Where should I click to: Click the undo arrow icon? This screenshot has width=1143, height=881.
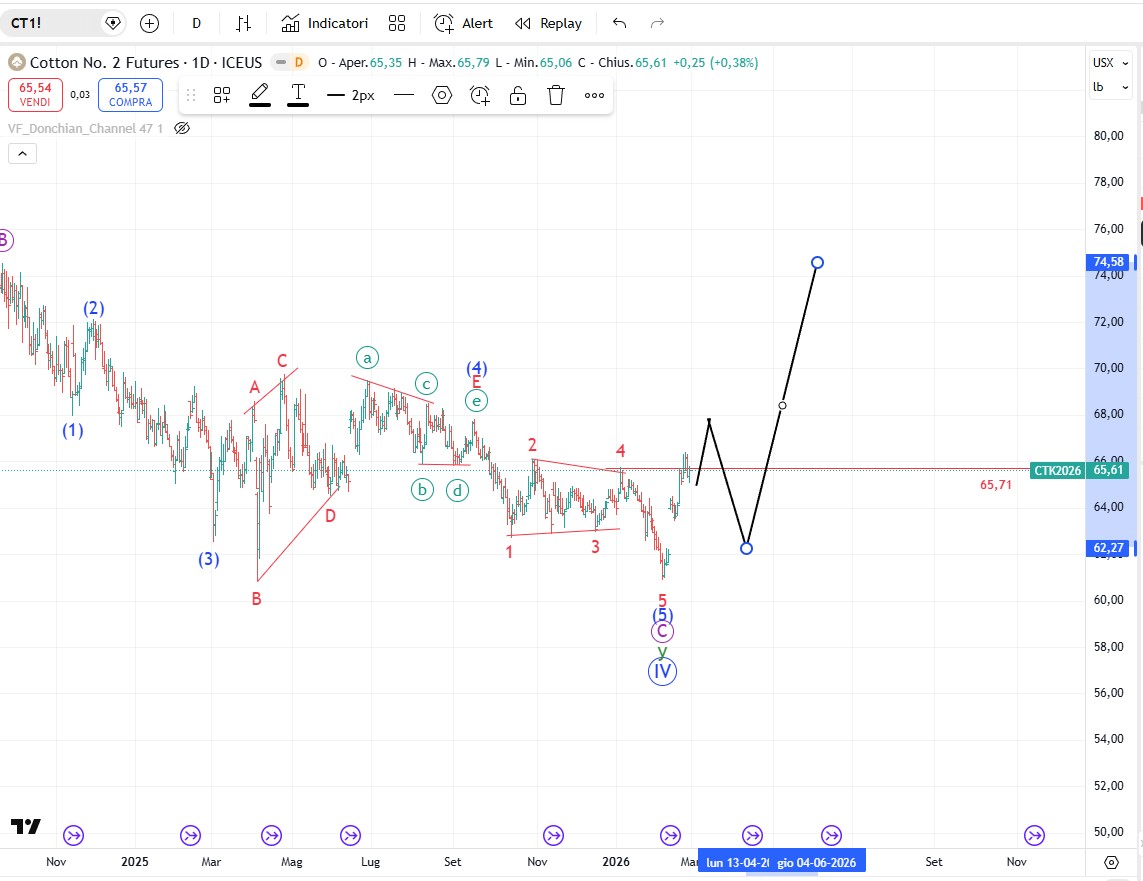(620, 23)
